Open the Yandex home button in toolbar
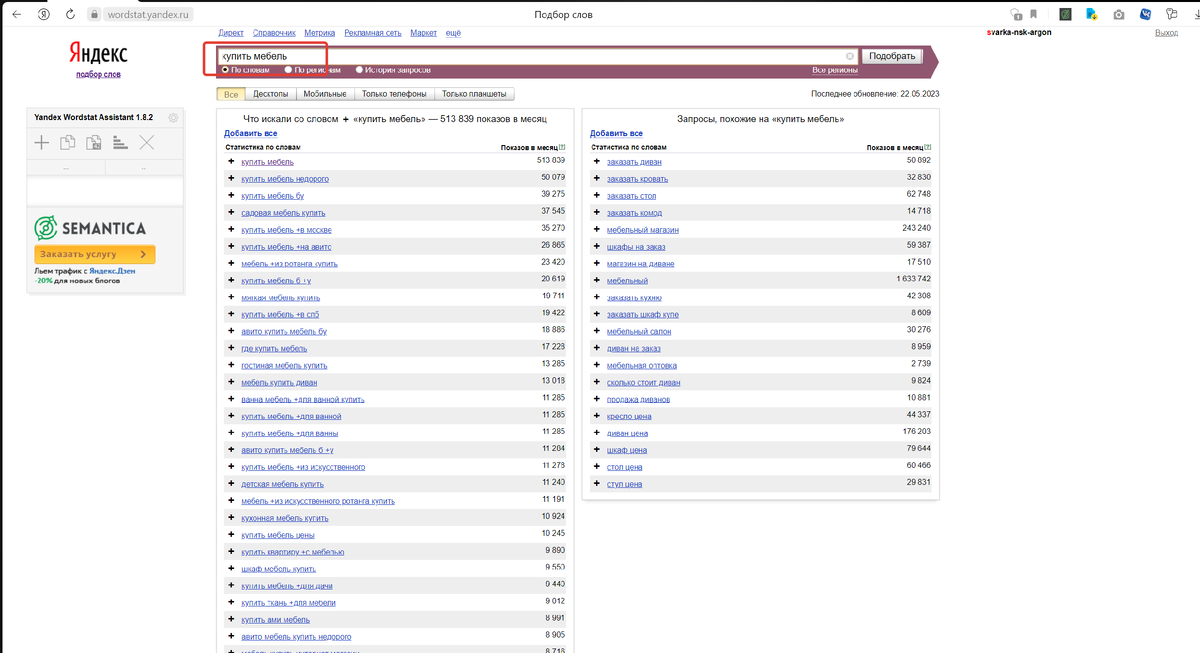This screenshot has height=653, width=1200. tap(43, 15)
